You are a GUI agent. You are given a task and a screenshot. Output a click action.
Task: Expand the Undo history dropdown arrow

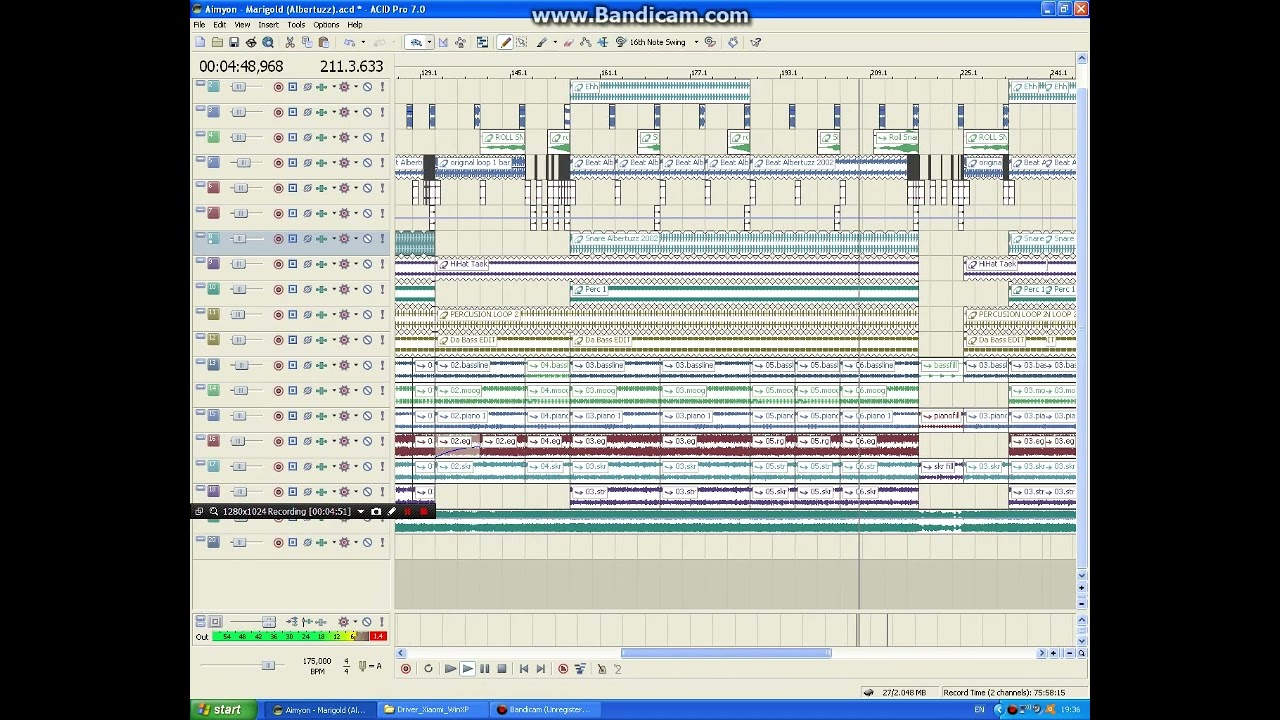point(363,42)
